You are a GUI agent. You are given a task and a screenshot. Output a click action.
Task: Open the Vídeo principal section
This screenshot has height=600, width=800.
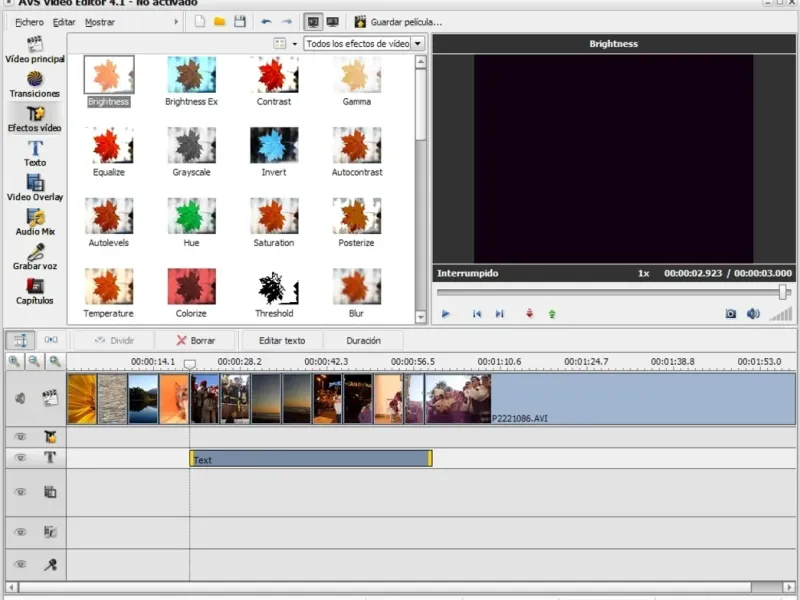click(35, 49)
